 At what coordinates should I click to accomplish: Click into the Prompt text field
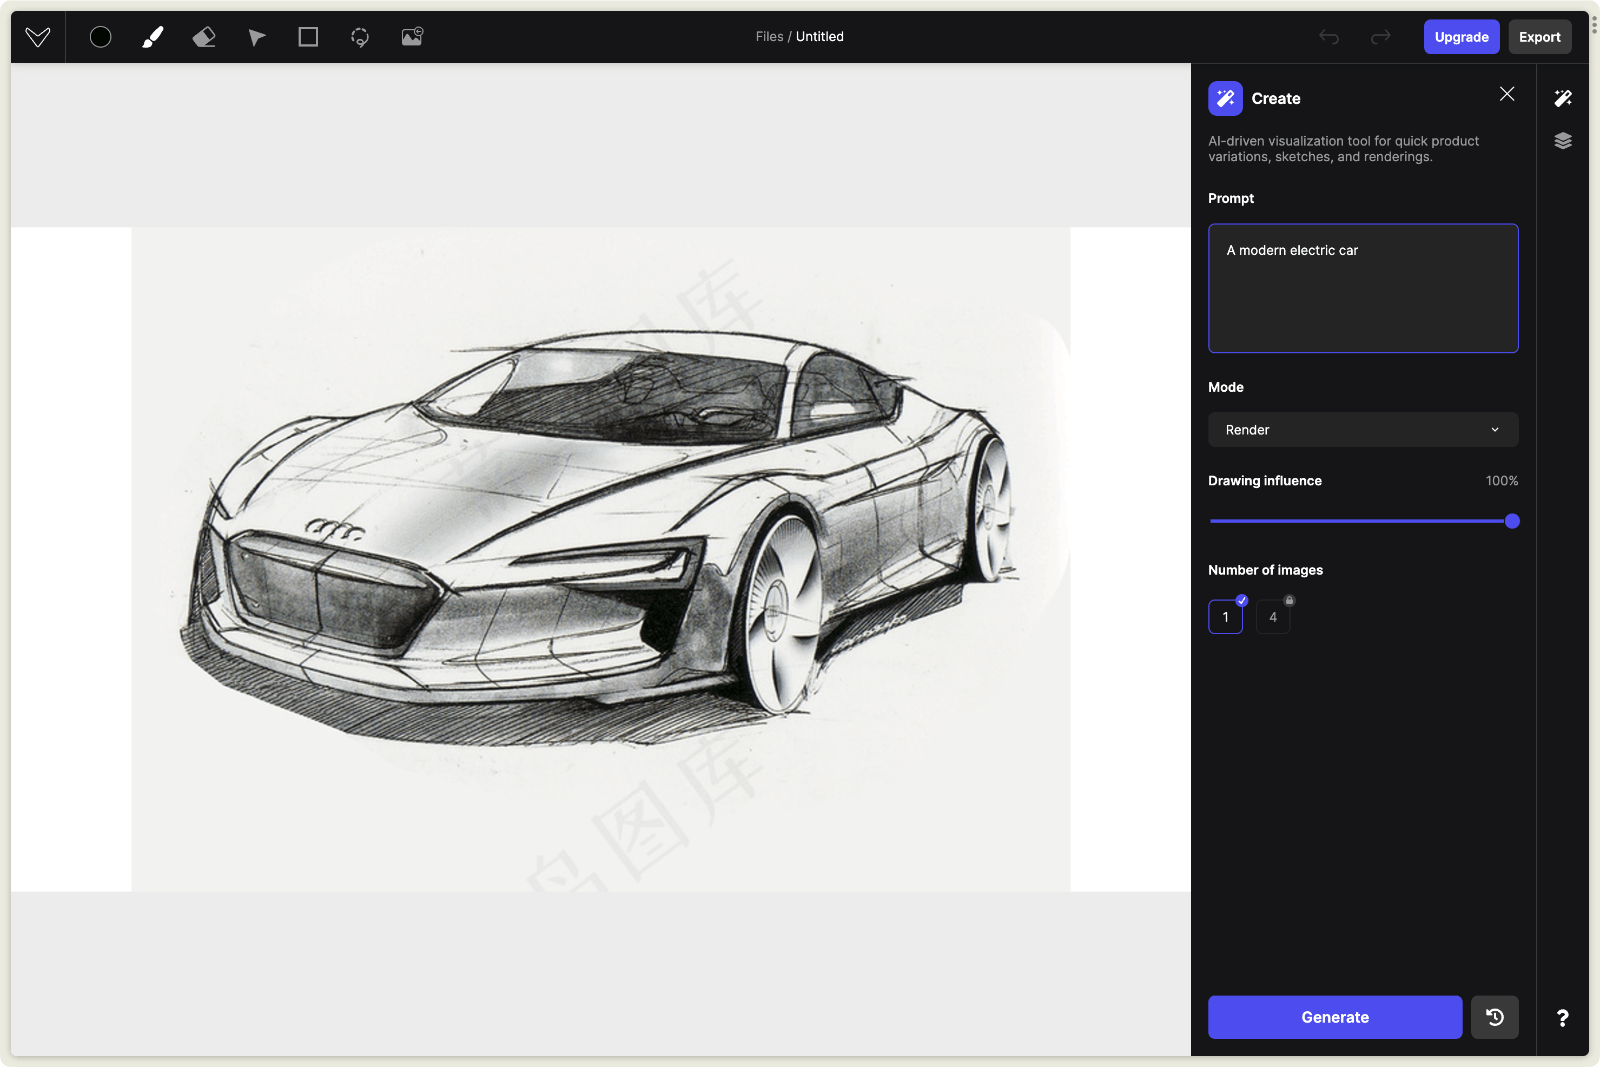point(1362,288)
